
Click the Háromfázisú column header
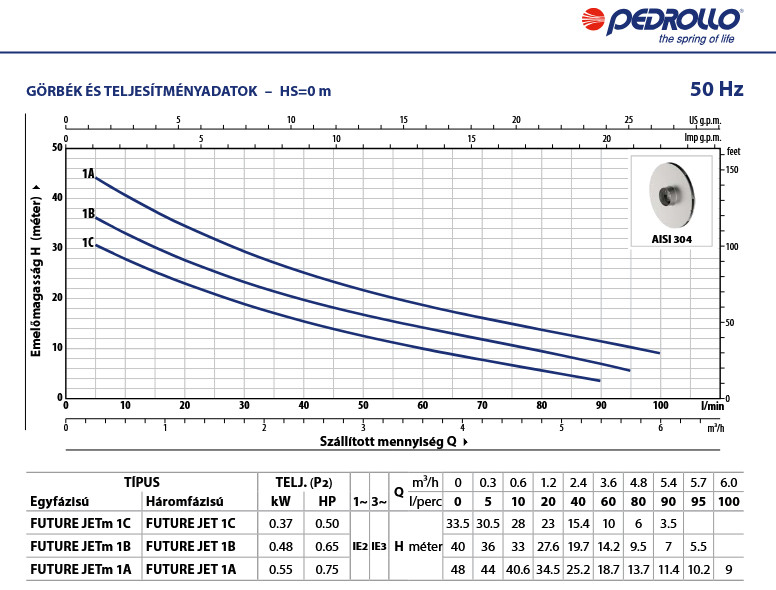tap(184, 500)
